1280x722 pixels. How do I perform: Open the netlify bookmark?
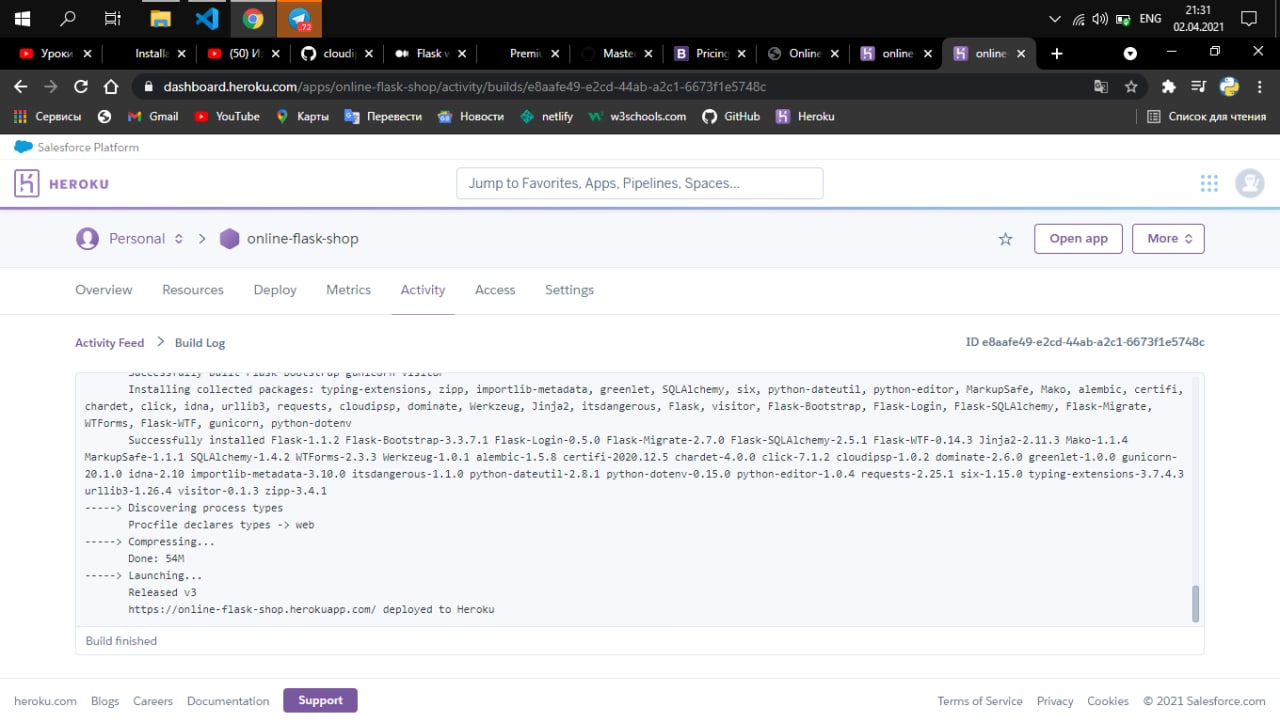pos(546,117)
